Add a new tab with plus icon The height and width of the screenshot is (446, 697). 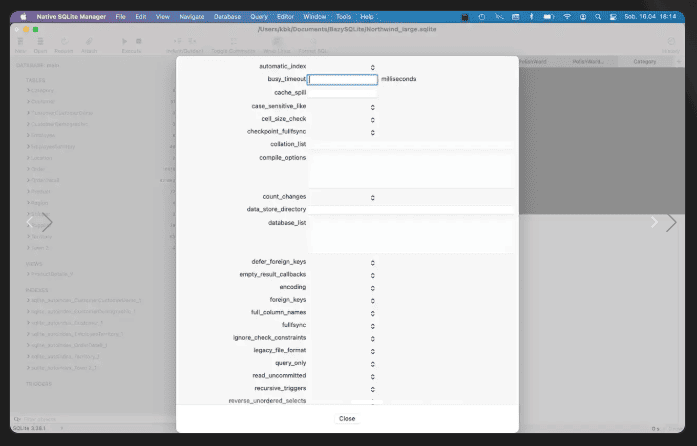(679, 61)
